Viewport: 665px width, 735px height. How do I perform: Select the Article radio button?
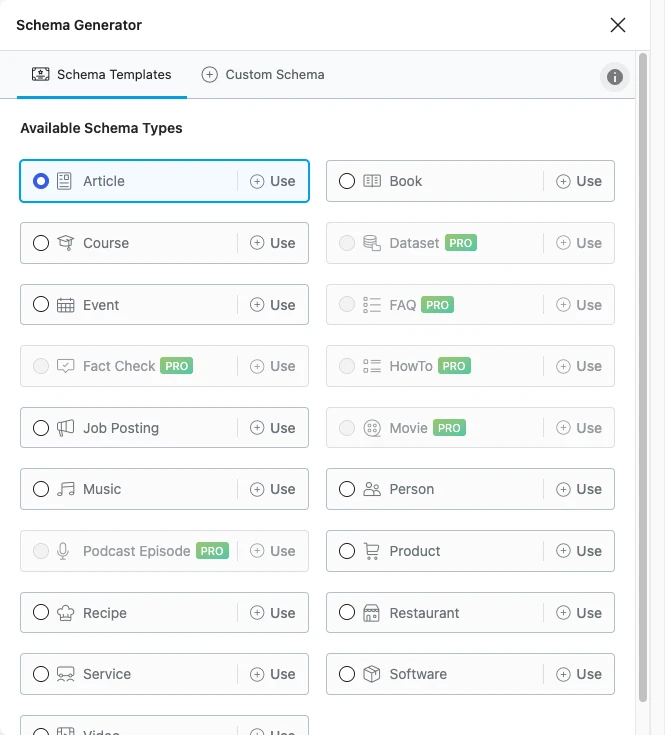click(41, 181)
